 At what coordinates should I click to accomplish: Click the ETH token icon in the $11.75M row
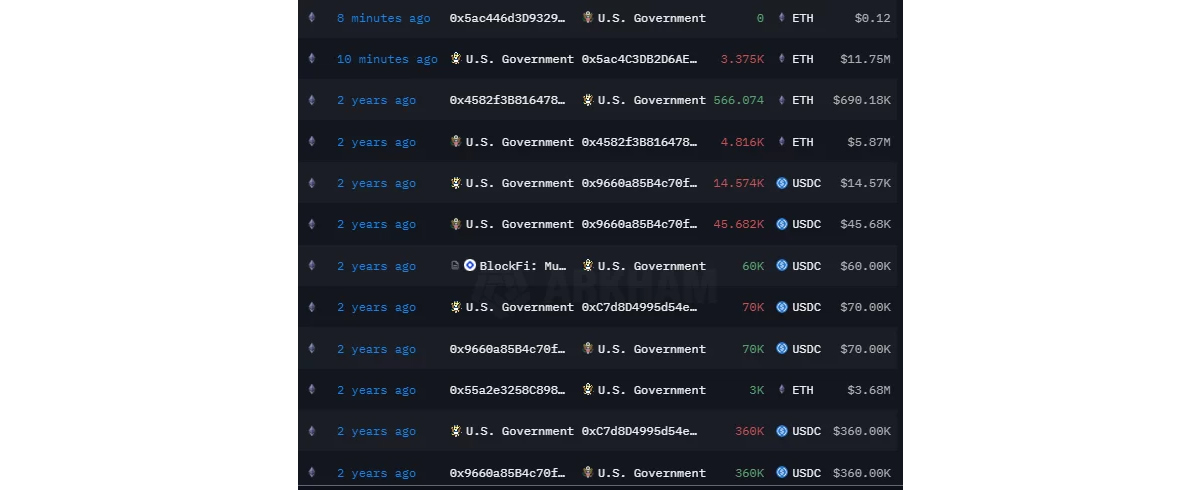point(782,59)
